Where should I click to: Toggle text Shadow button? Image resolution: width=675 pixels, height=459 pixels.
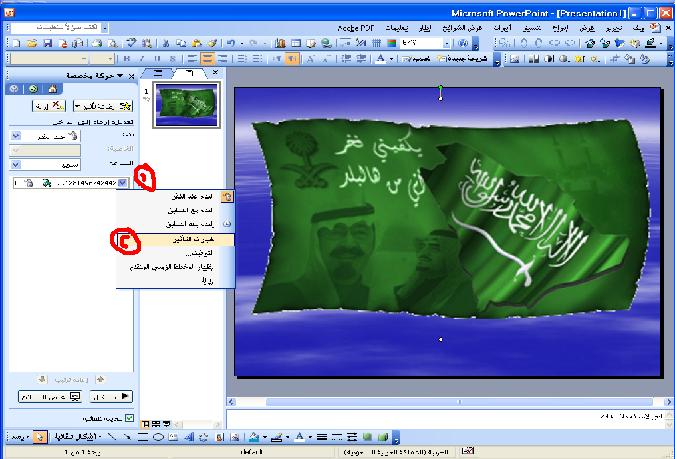pos(173,59)
